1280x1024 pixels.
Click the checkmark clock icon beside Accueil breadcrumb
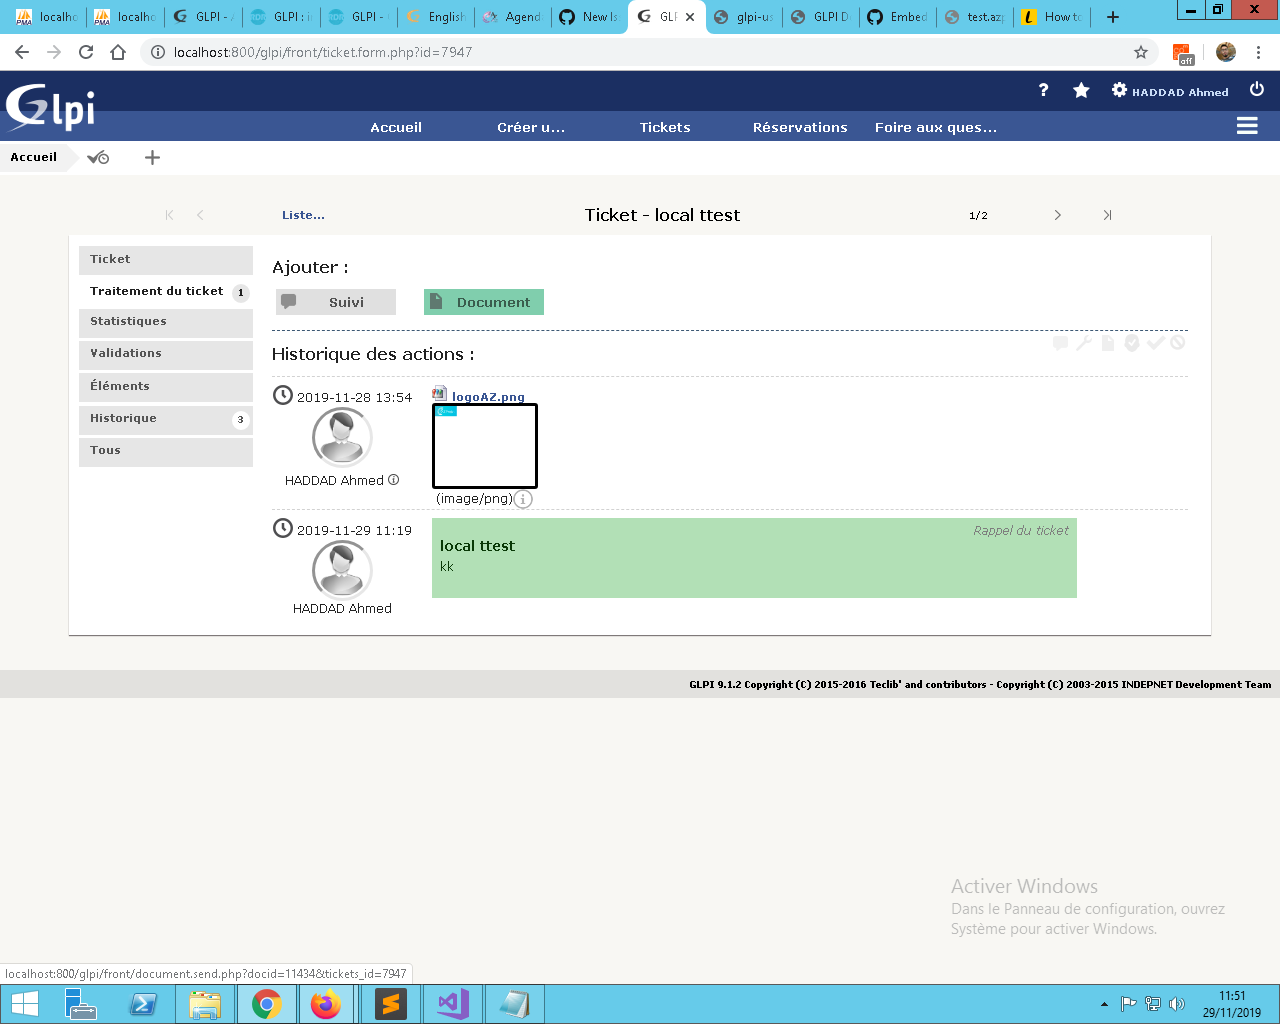[98, 157]
